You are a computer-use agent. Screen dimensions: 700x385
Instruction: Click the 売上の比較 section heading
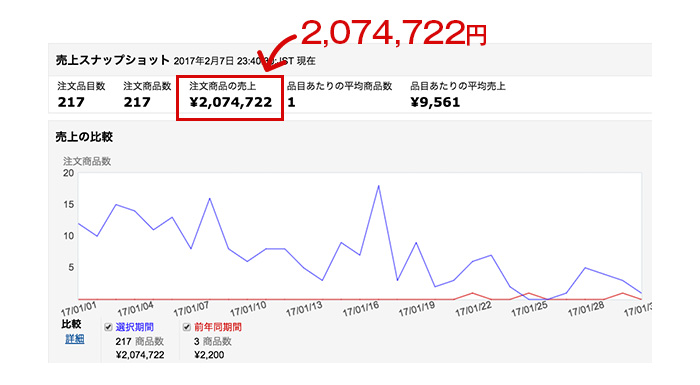84,137
